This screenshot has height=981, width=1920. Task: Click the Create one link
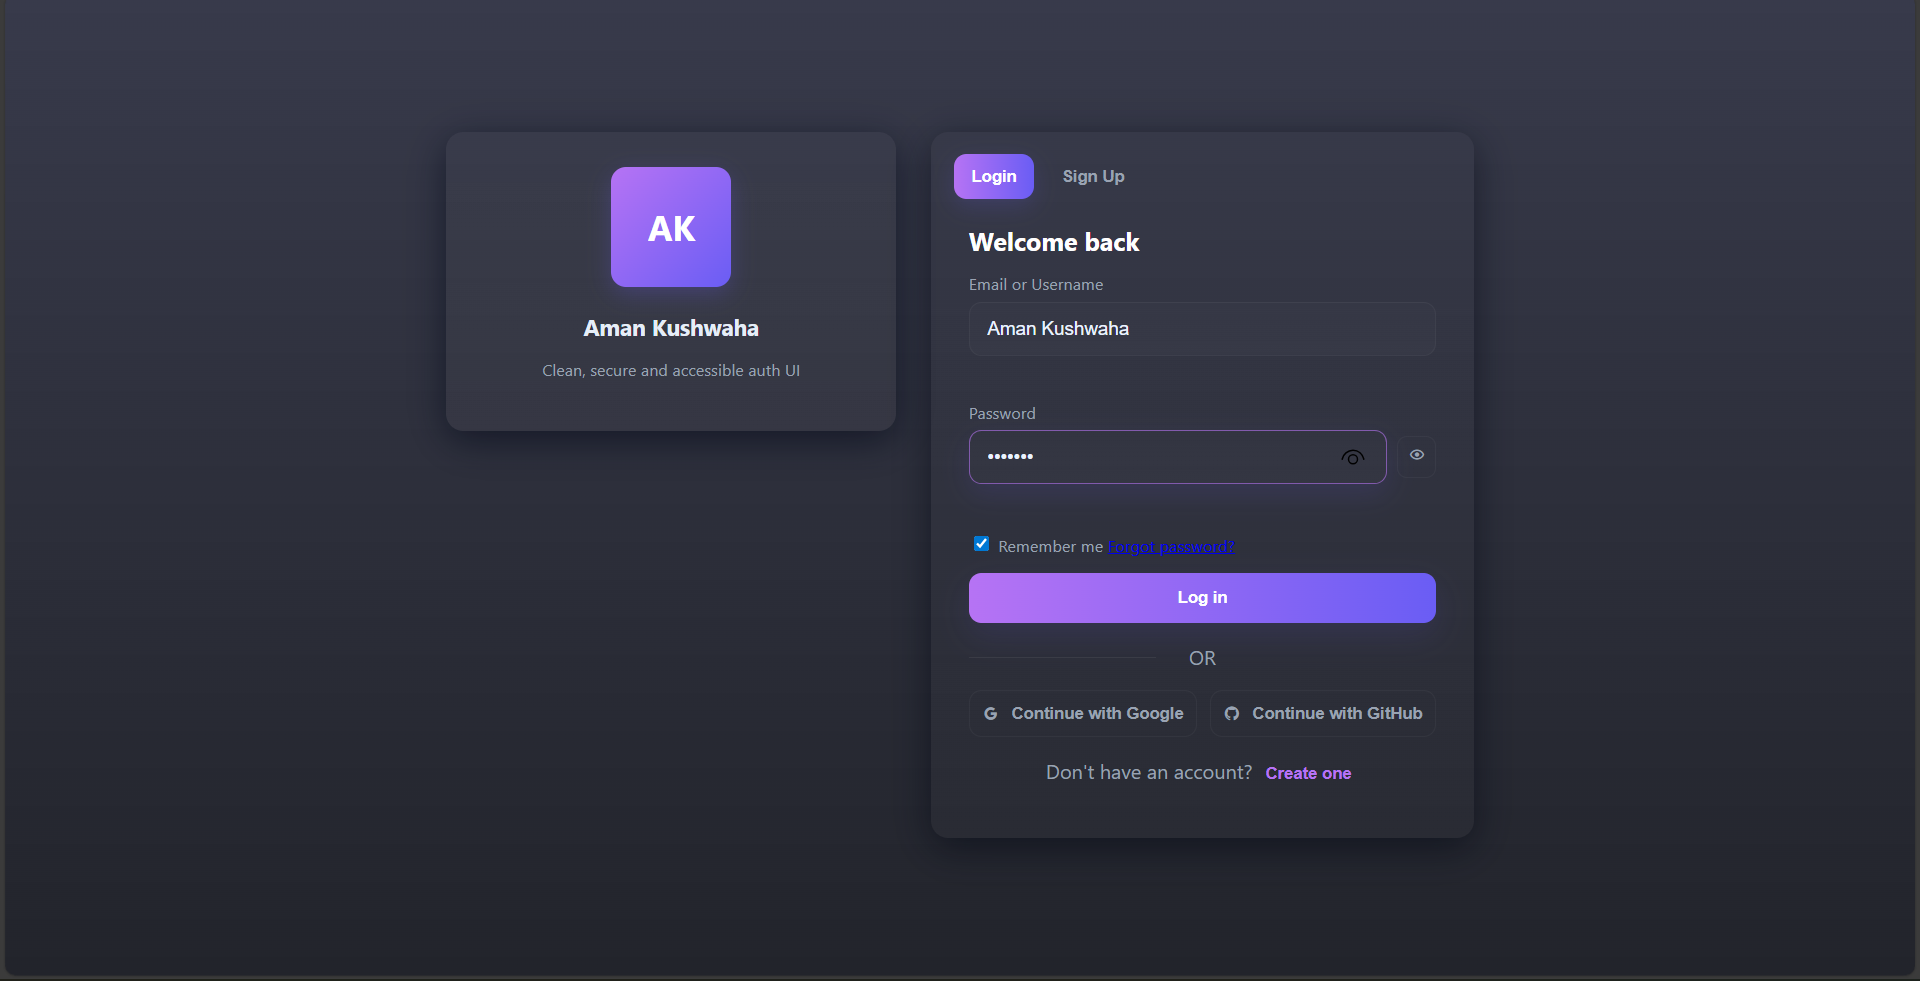point(1308,772)
